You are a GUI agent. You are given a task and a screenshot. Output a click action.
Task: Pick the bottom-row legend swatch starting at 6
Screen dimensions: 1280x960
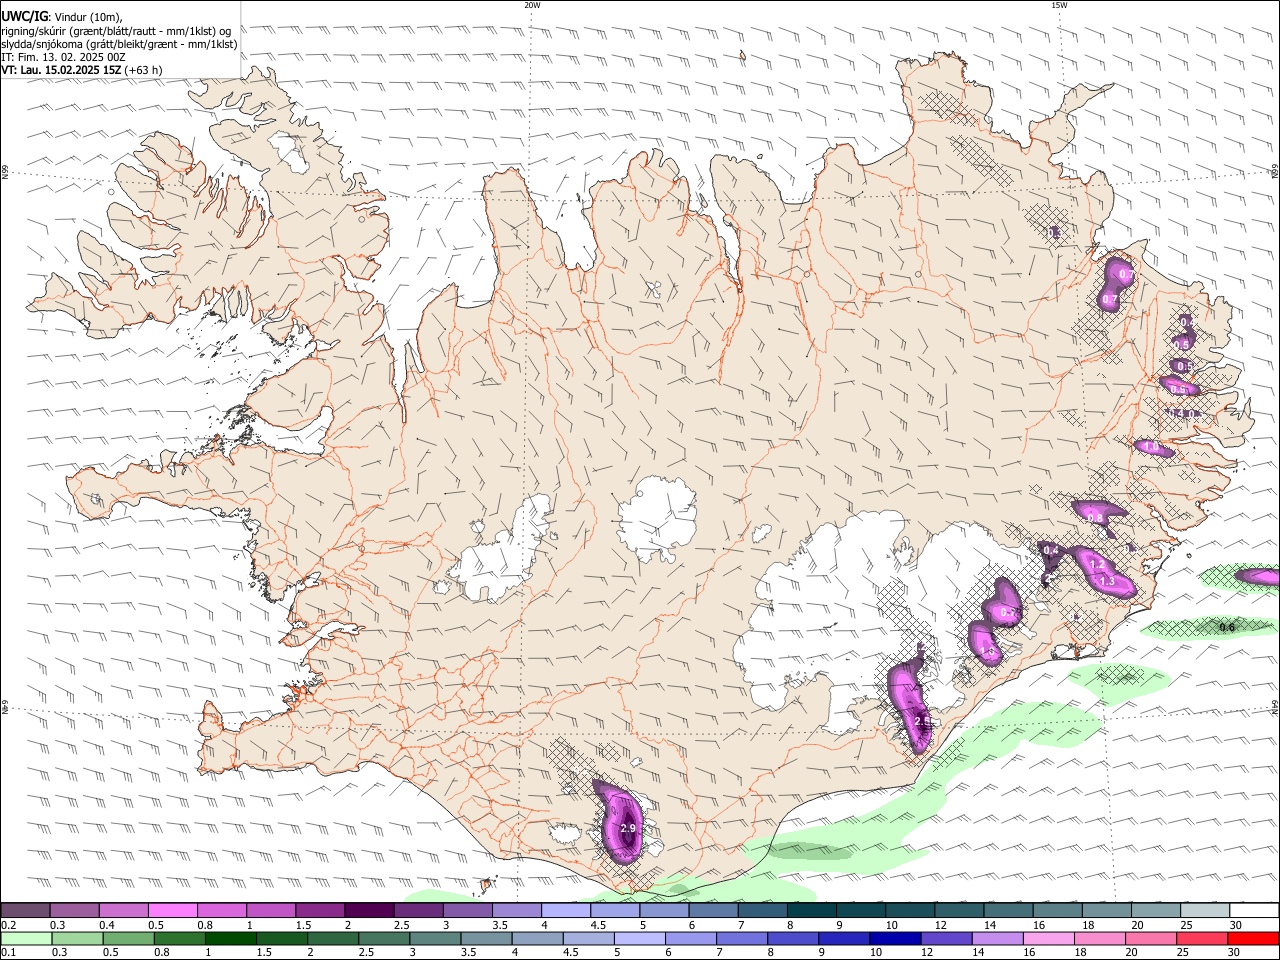(691, 938)
